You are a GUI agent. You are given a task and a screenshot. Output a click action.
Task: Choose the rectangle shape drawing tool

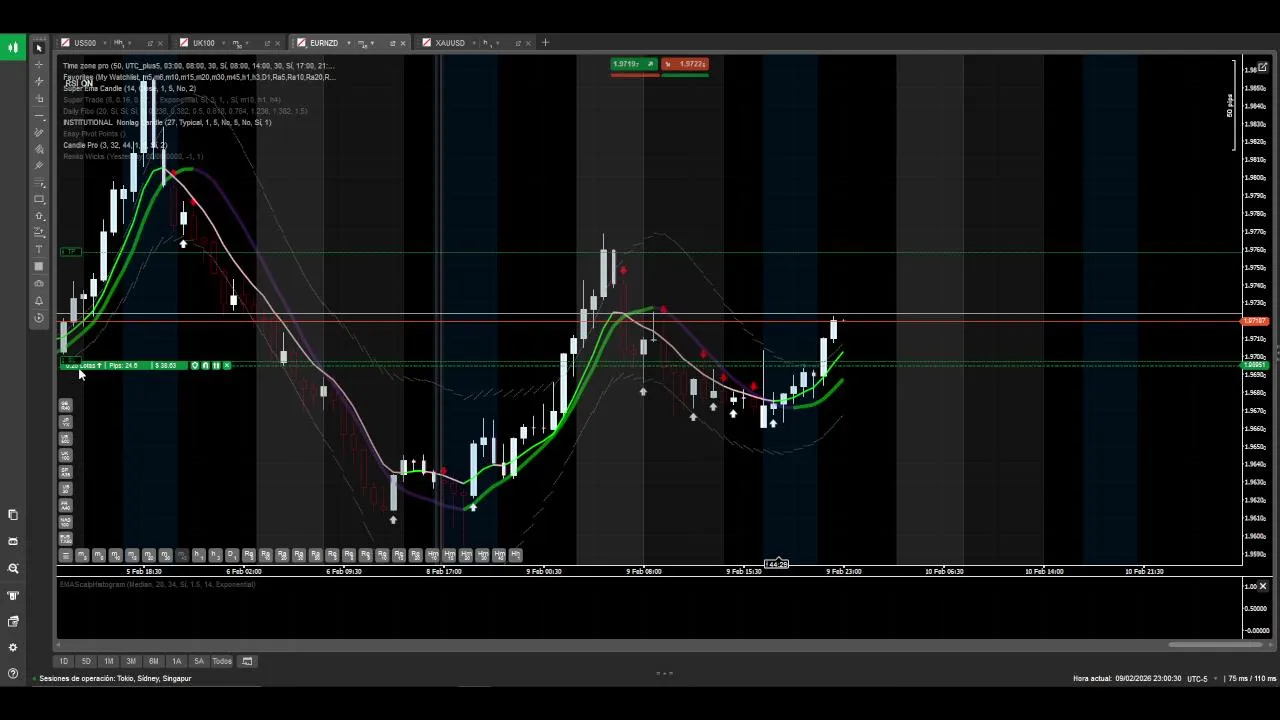39,199
